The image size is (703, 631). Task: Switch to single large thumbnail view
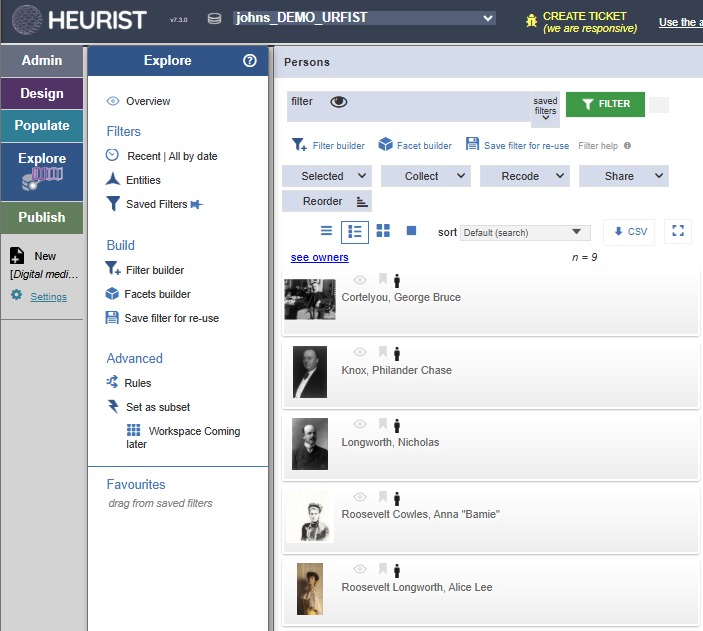click(411, 231)
